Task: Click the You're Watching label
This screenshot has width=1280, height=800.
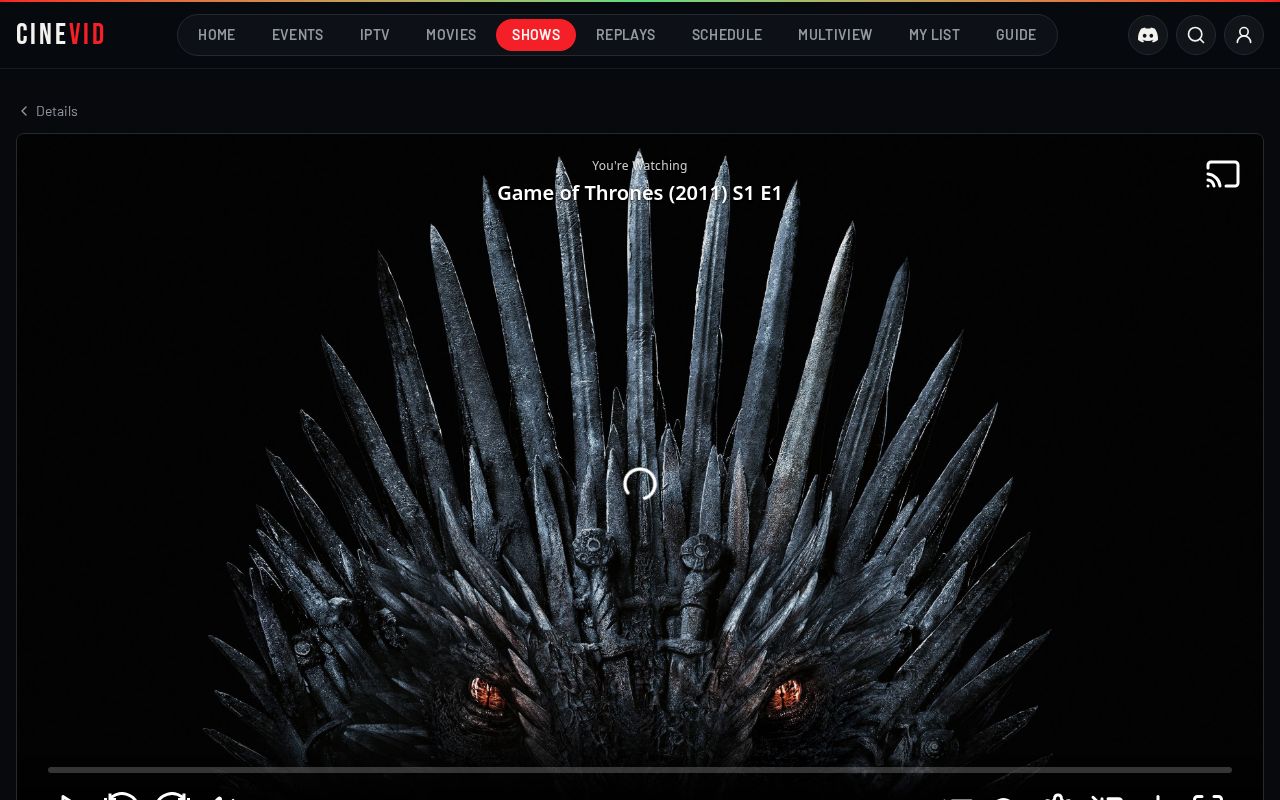Action: [x=640, y=166]
